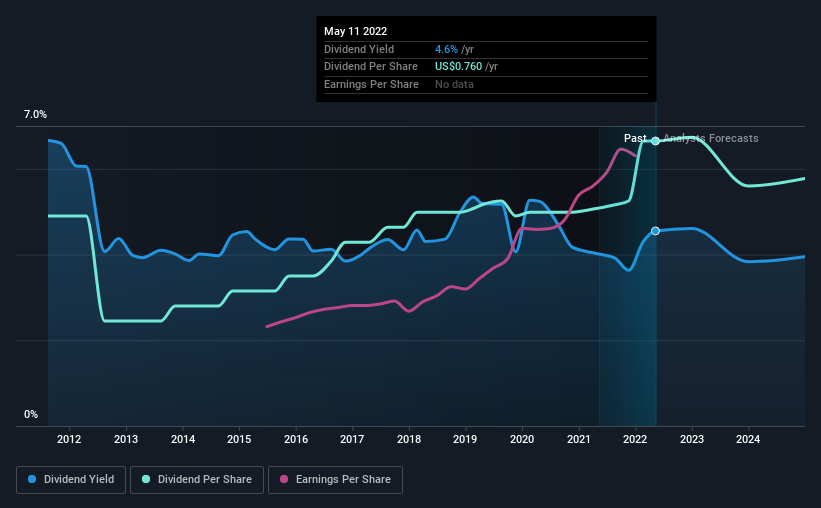Click the US$0.760 value in tooltip
This screenshot has height=508, width=821.
point(458,67)
